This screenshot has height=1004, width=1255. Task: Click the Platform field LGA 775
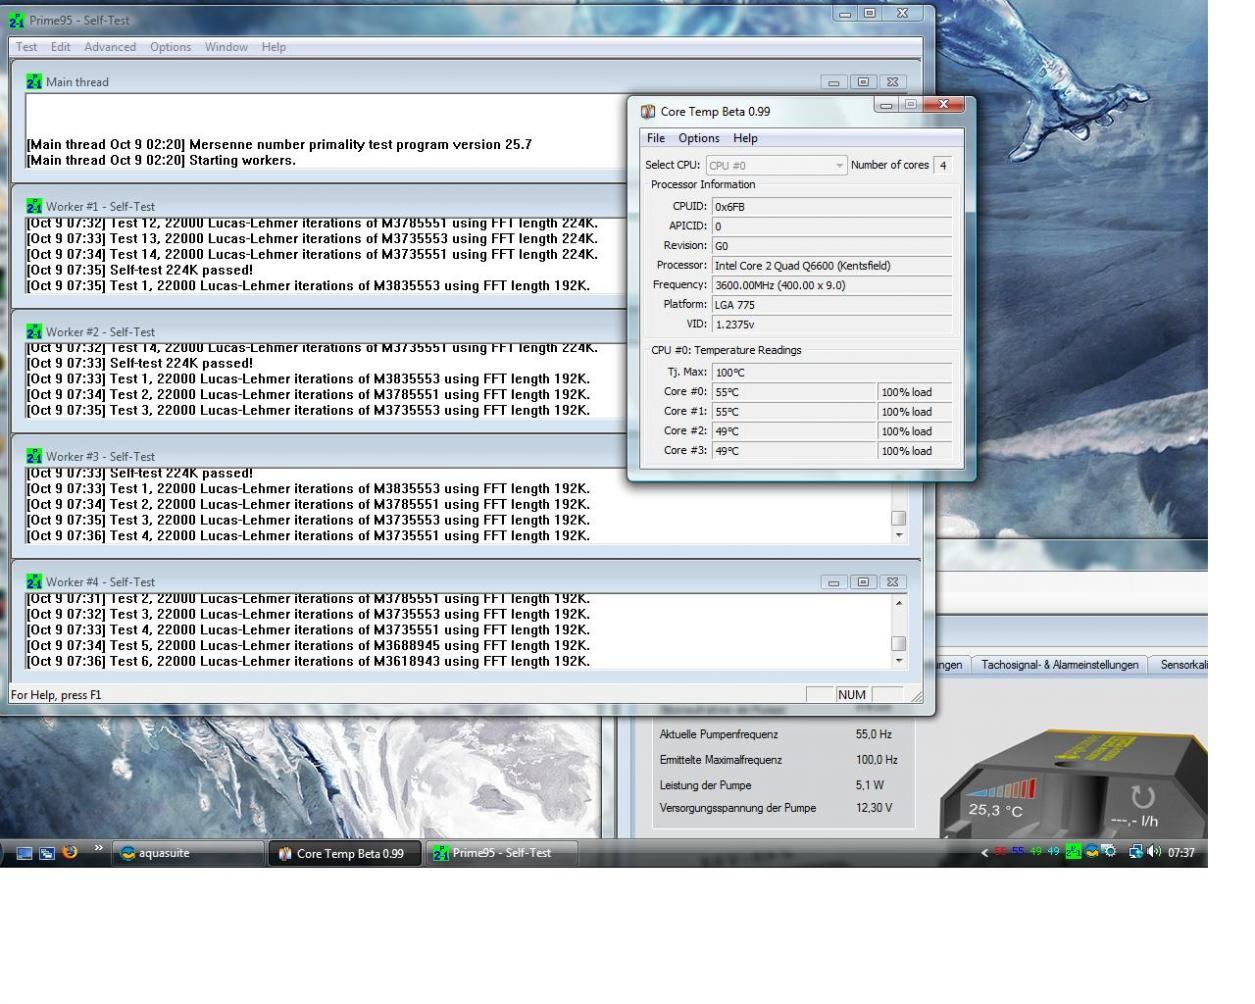(831, 304)
